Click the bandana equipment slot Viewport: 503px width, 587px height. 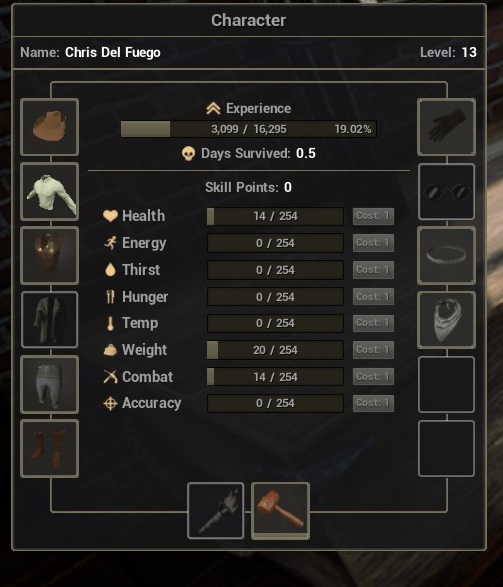446,320
